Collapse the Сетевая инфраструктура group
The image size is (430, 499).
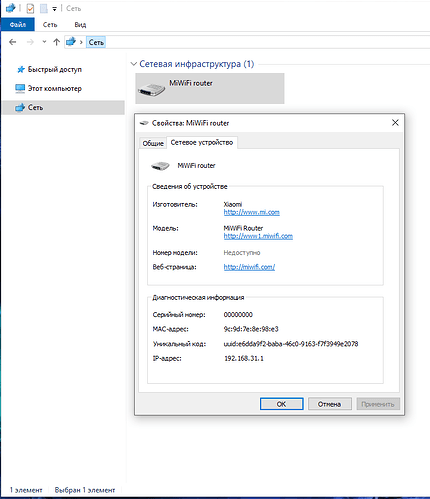[134, 64]
